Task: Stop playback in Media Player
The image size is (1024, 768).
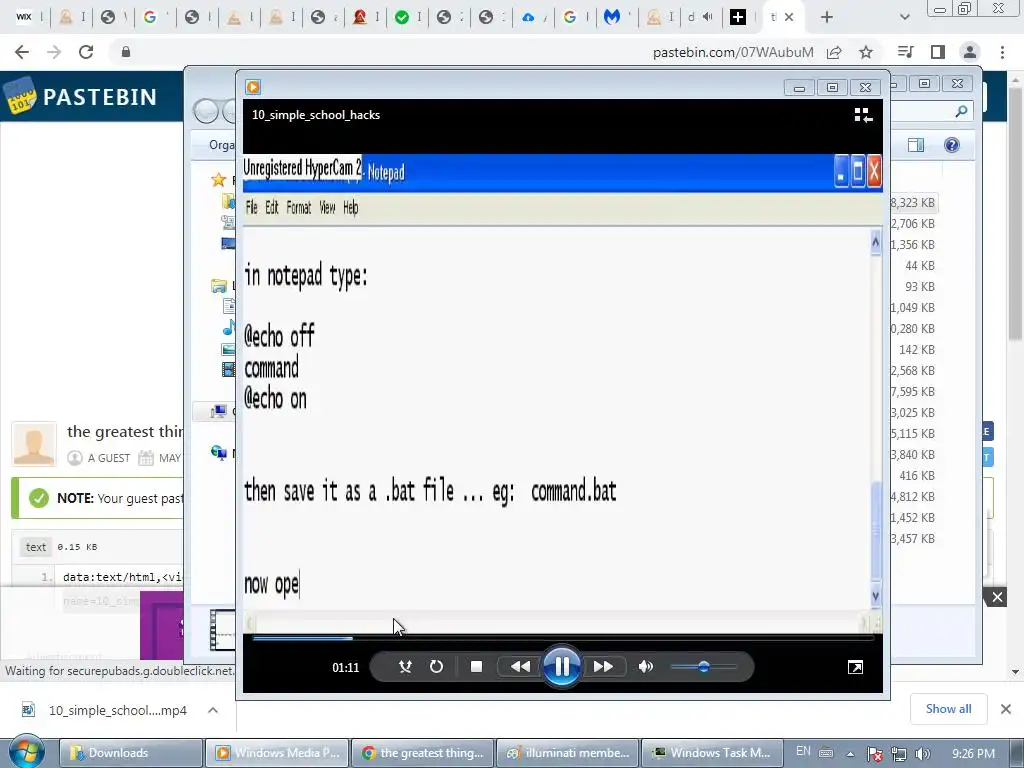Action: (x=476, y=667)
